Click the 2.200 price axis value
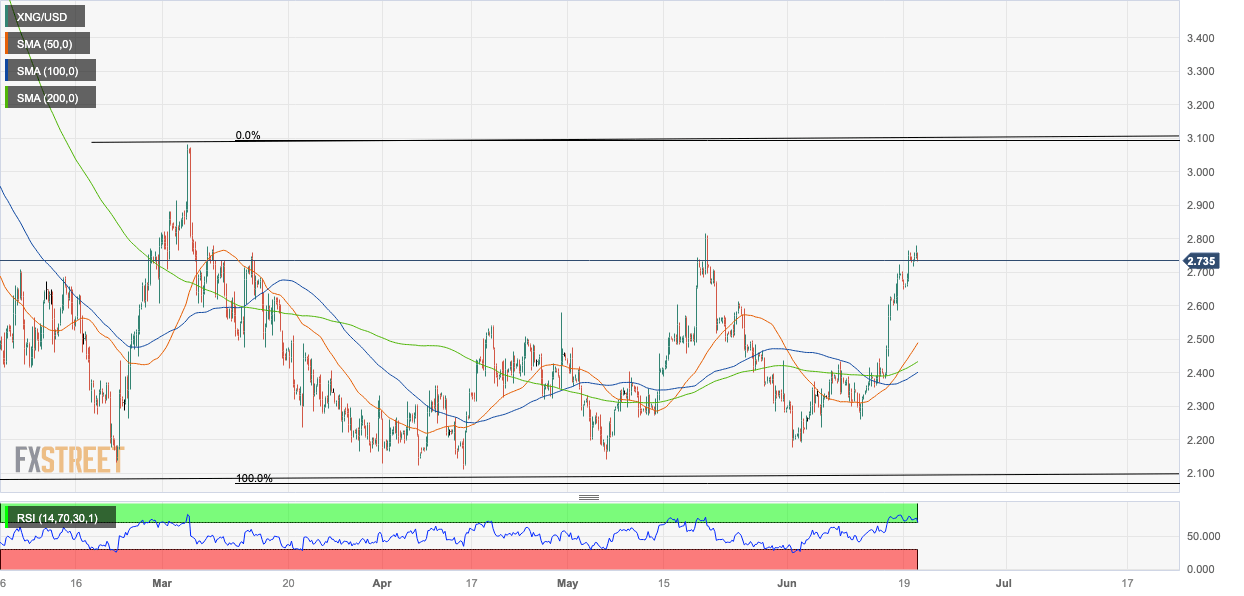Viewport: 1244px width, 596px height. [1201, 440]
